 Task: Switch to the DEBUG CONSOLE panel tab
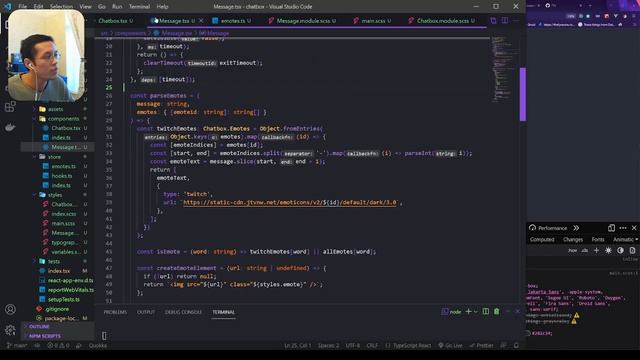click(x=183, y=312)
